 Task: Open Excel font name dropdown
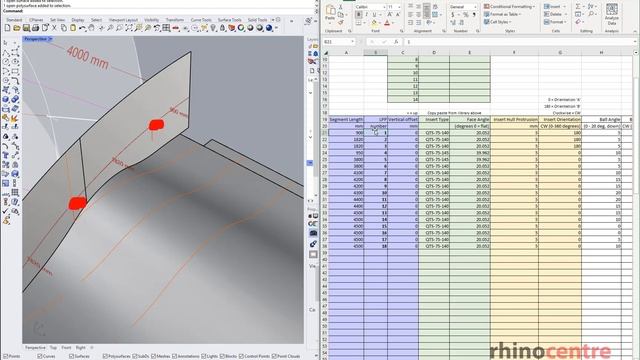384,7
